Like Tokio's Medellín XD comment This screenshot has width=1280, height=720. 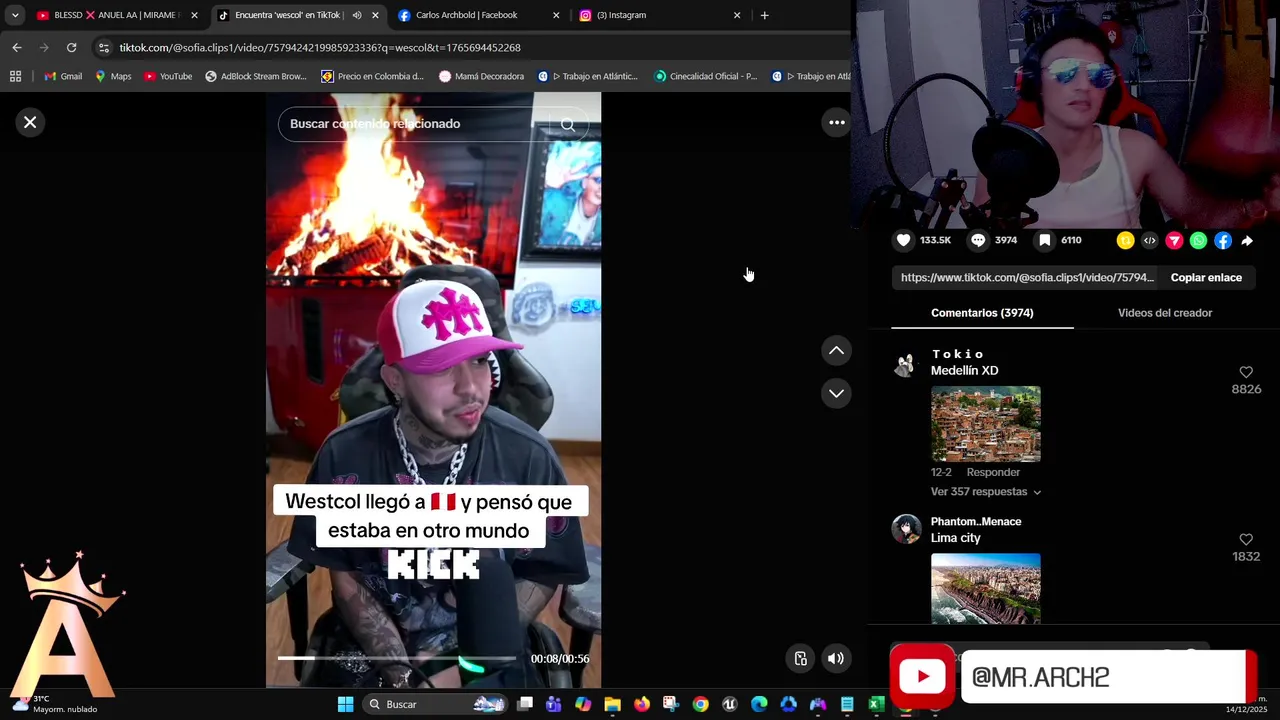click(1246, 372)
